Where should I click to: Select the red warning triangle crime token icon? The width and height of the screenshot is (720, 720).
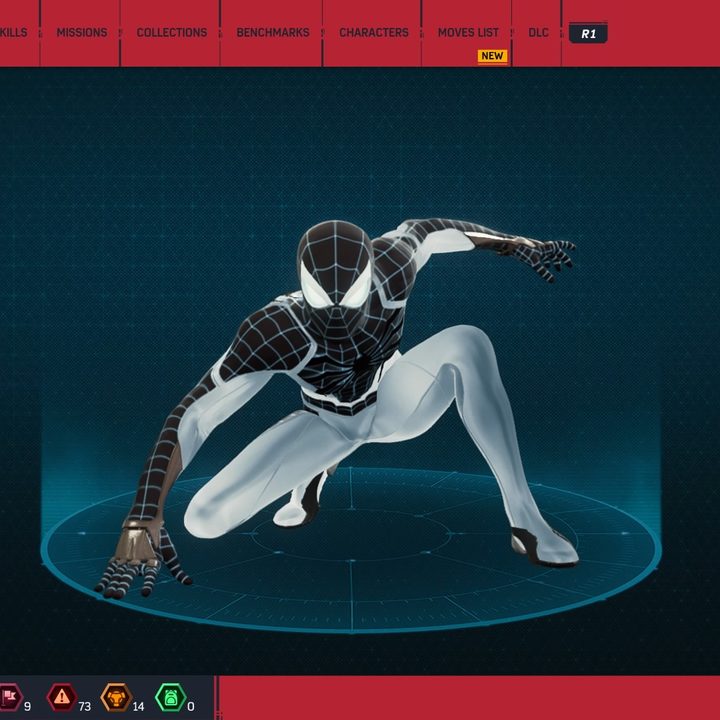click(62, 697)
